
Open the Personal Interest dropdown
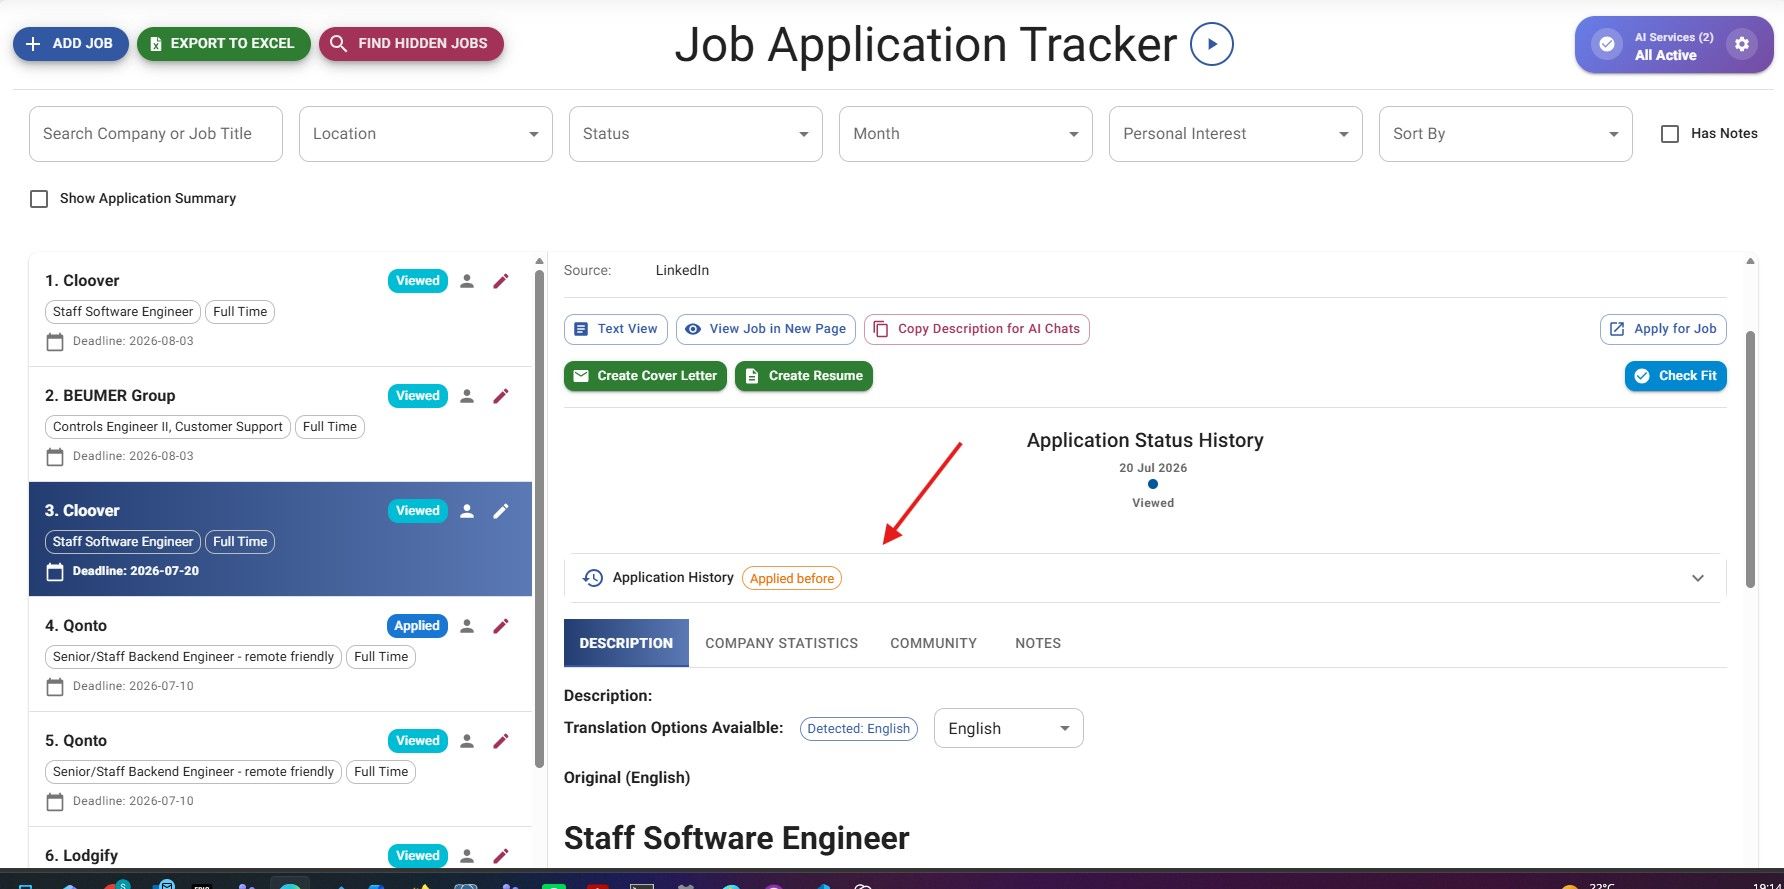[1236, 134]
